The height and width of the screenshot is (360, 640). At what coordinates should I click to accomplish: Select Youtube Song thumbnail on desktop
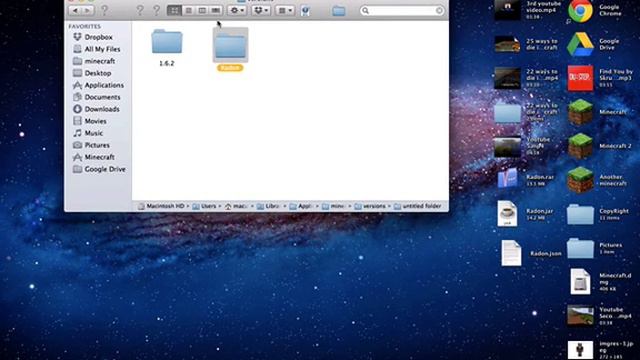click(507, 146)
